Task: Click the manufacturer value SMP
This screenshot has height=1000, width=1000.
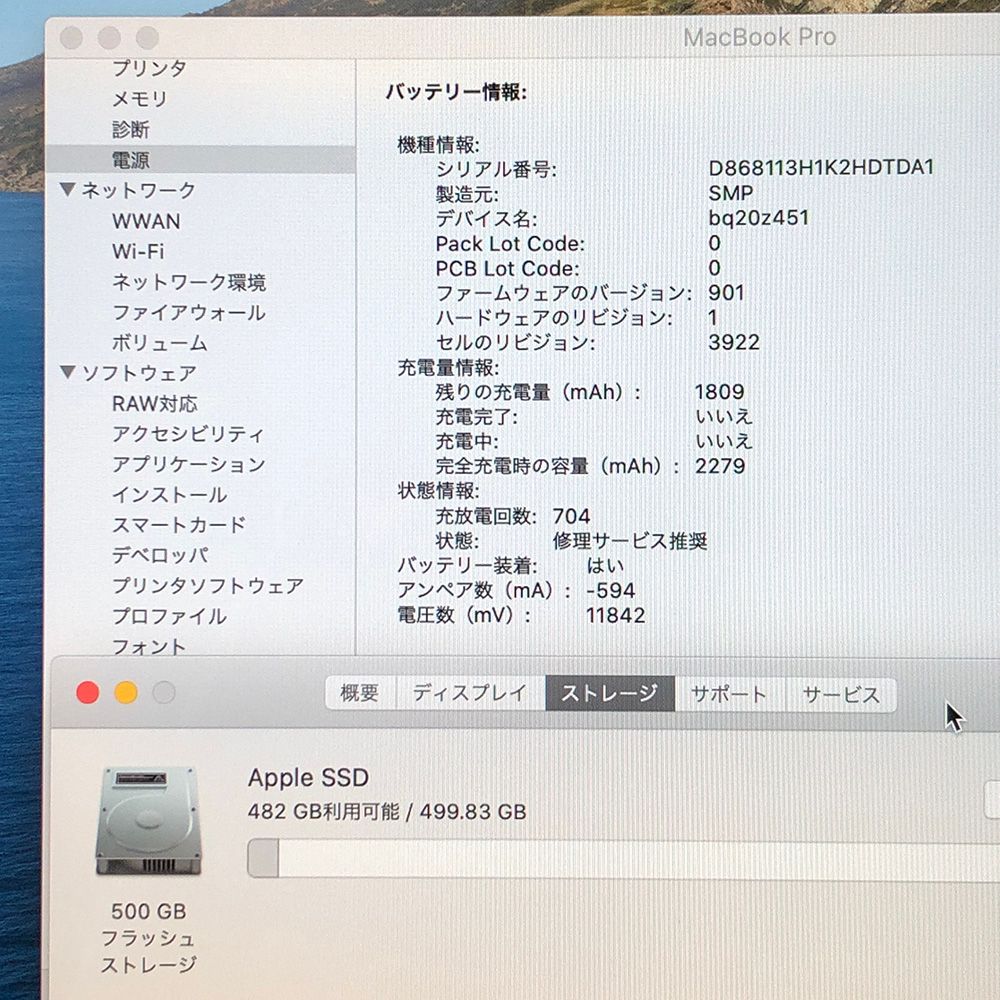Action: [x=731, y=193]
